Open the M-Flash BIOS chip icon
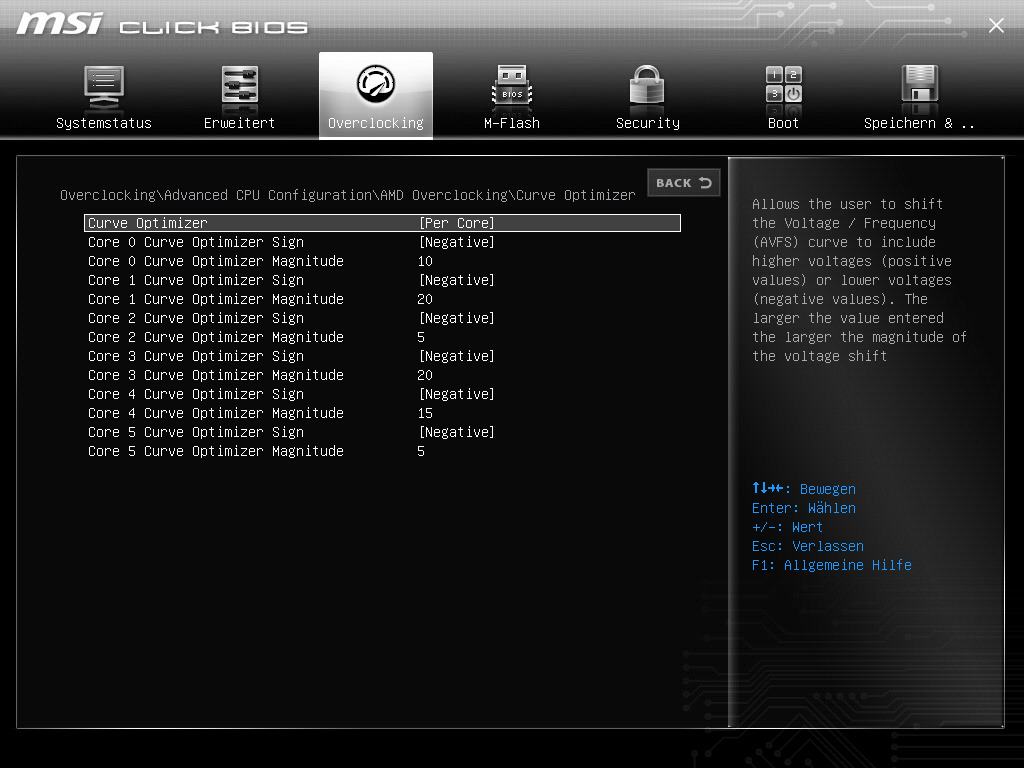Viewport: 1024px width, 768px height. point(512,85)
